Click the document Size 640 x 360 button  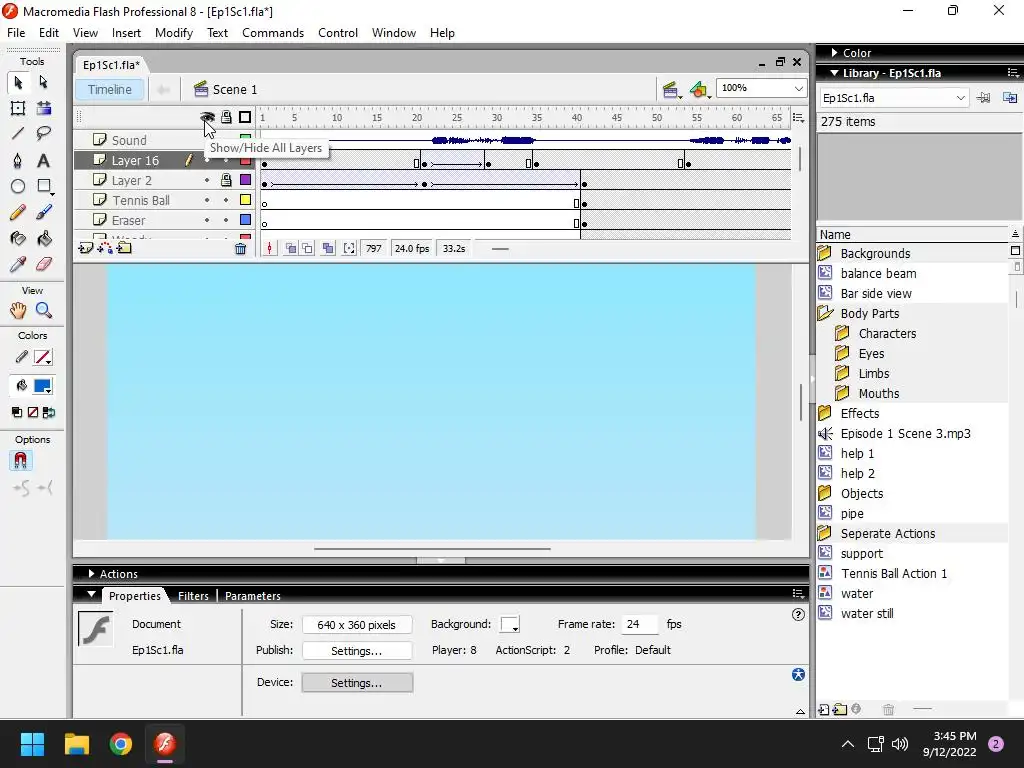coord(357,624)
